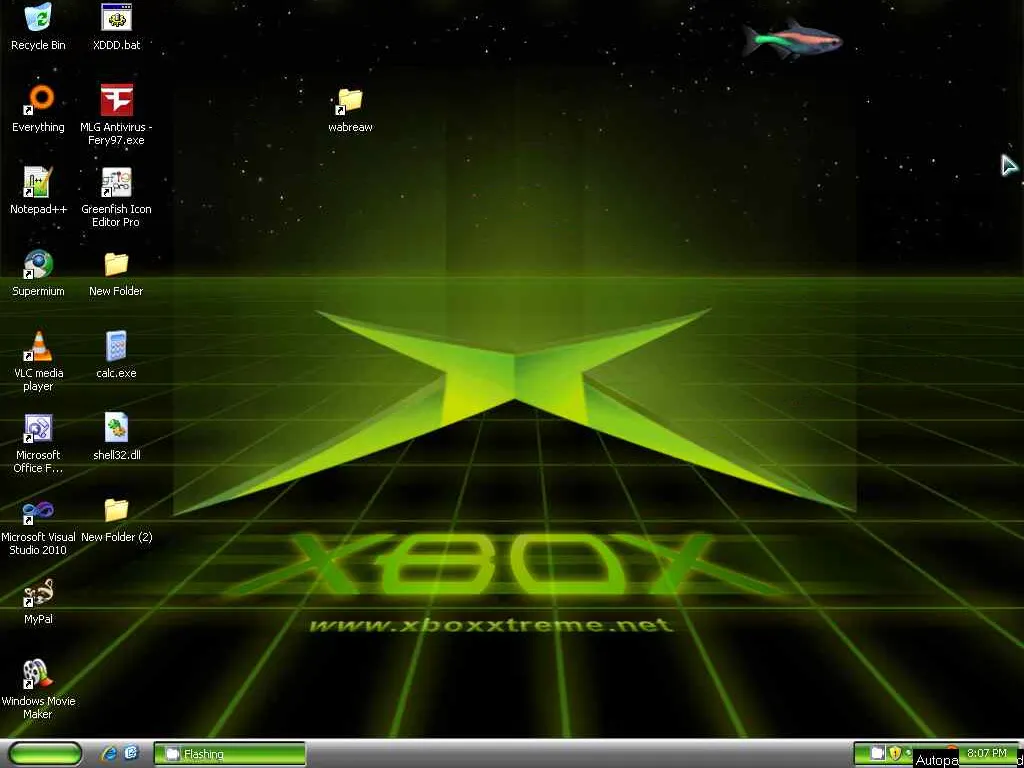The width and height of the screenshot is (1024, 768).
Task: Click the second Quick Launch icon
Action: pos(131,754)
